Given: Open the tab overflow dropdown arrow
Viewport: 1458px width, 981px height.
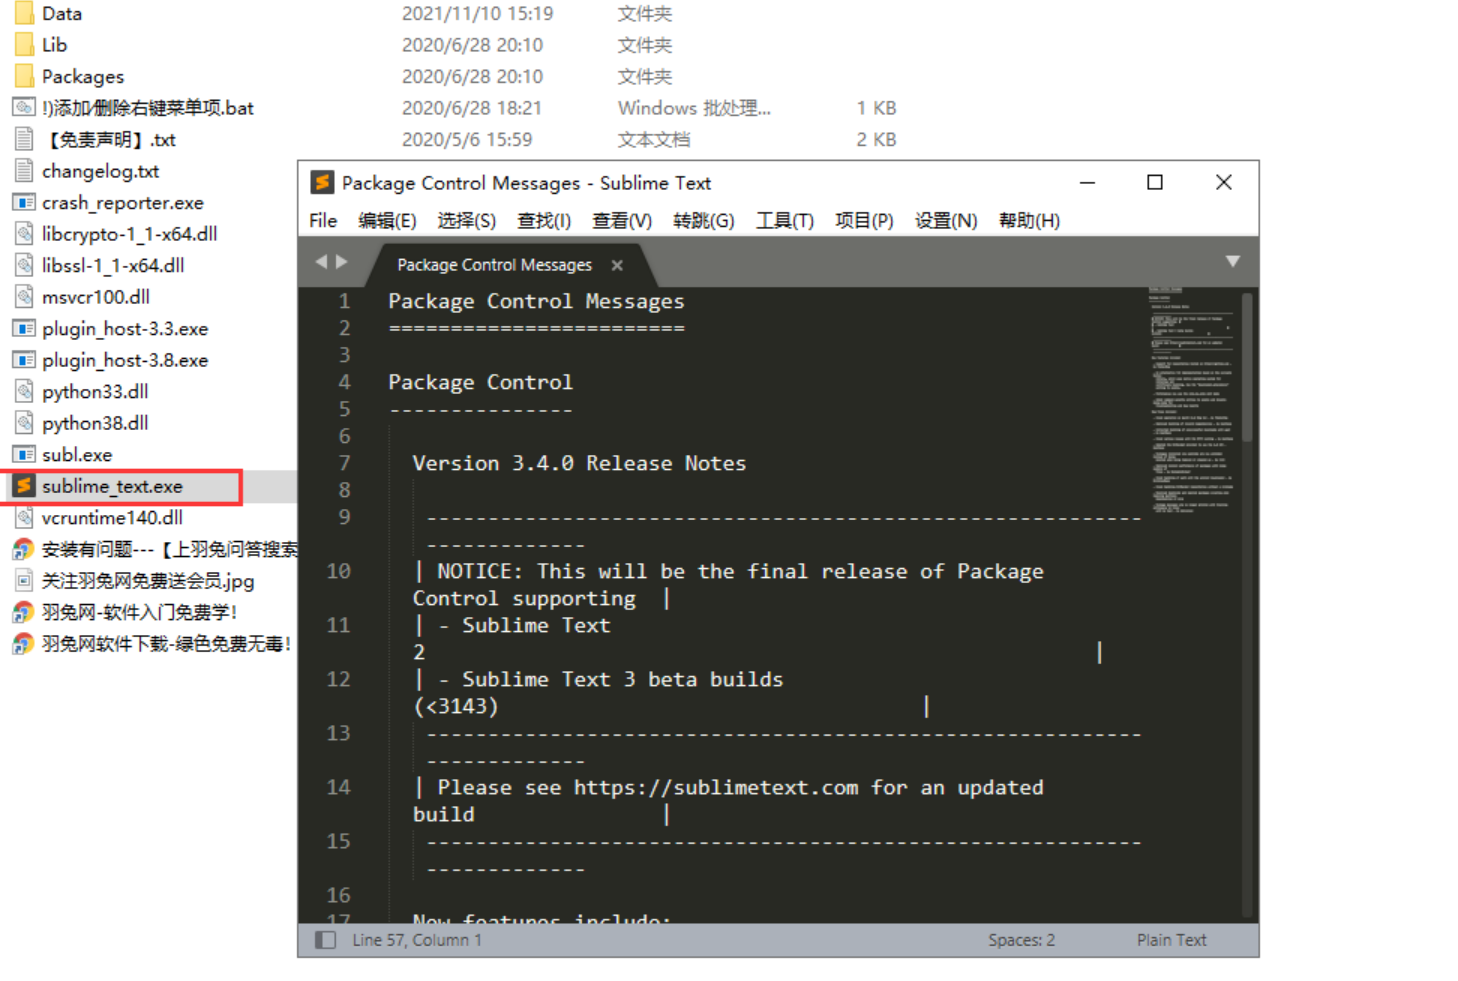Looking at the screenshot, I should [1232, 261].
